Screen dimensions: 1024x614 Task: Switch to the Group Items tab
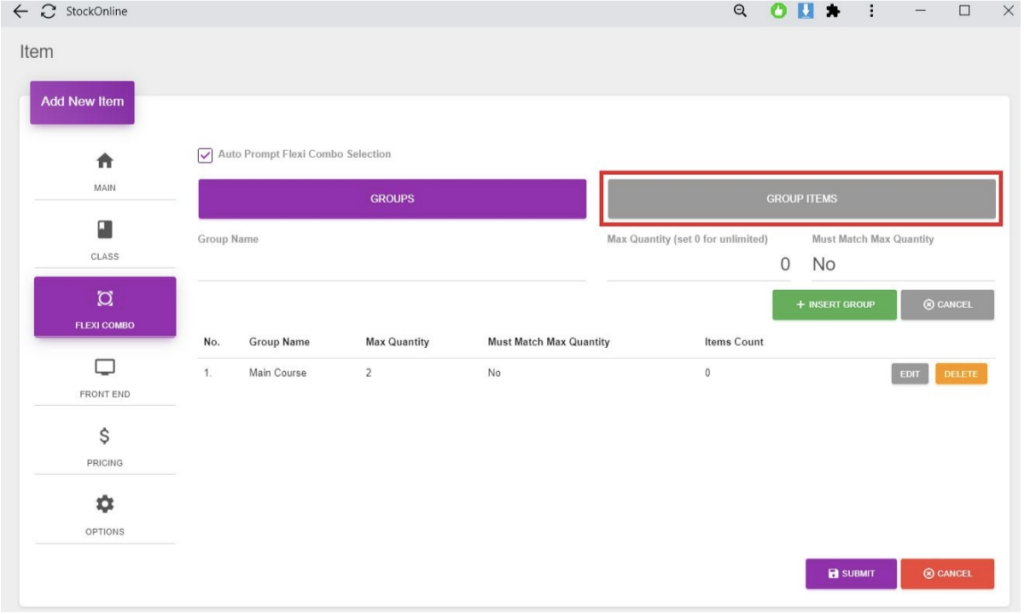(801, 199)
